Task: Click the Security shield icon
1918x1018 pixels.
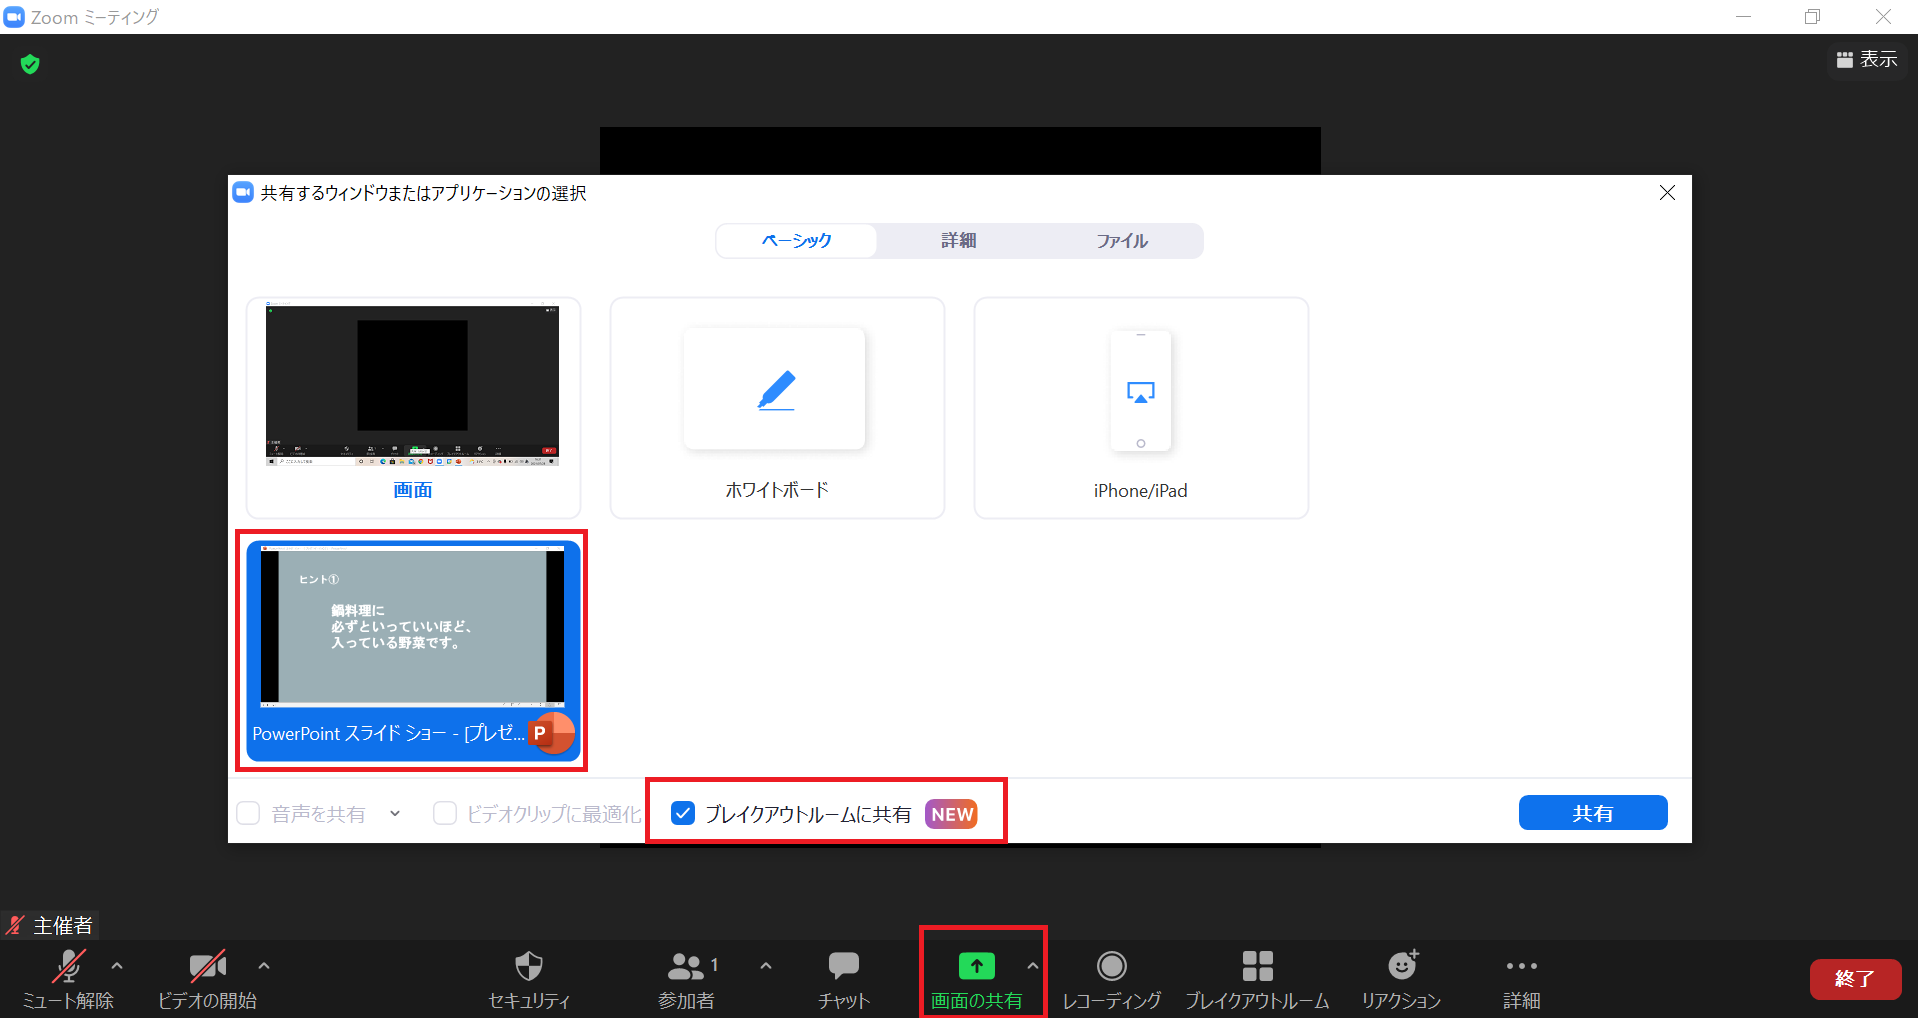Action: [x=528, y=966]
